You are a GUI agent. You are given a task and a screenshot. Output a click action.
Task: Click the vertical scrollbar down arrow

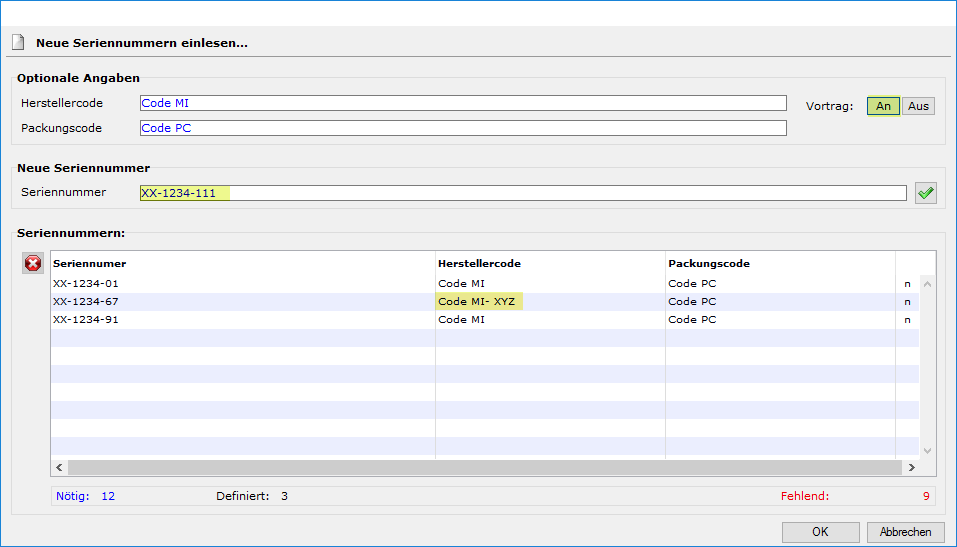(x=926, y=451)
